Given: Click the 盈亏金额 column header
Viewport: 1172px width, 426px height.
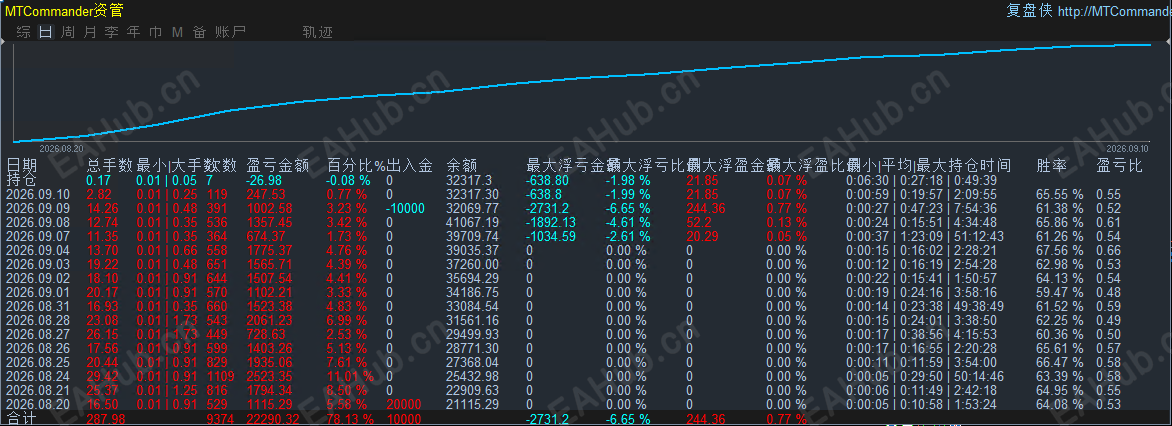Looking at the screenshot, I should pos(277,165).
